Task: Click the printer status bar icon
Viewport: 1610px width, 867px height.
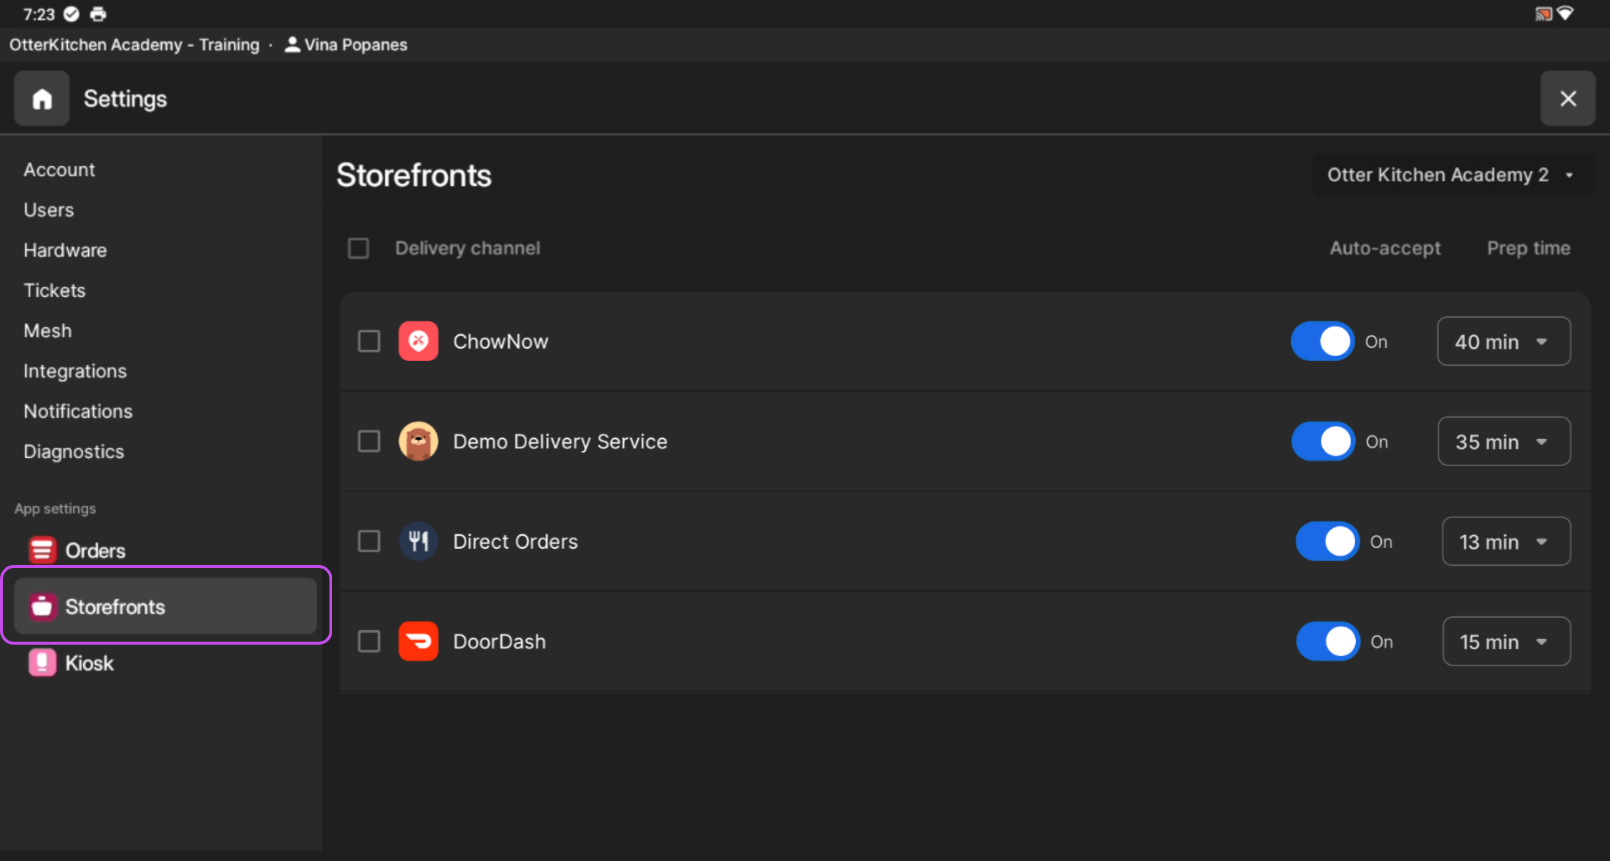Action: 98,14
